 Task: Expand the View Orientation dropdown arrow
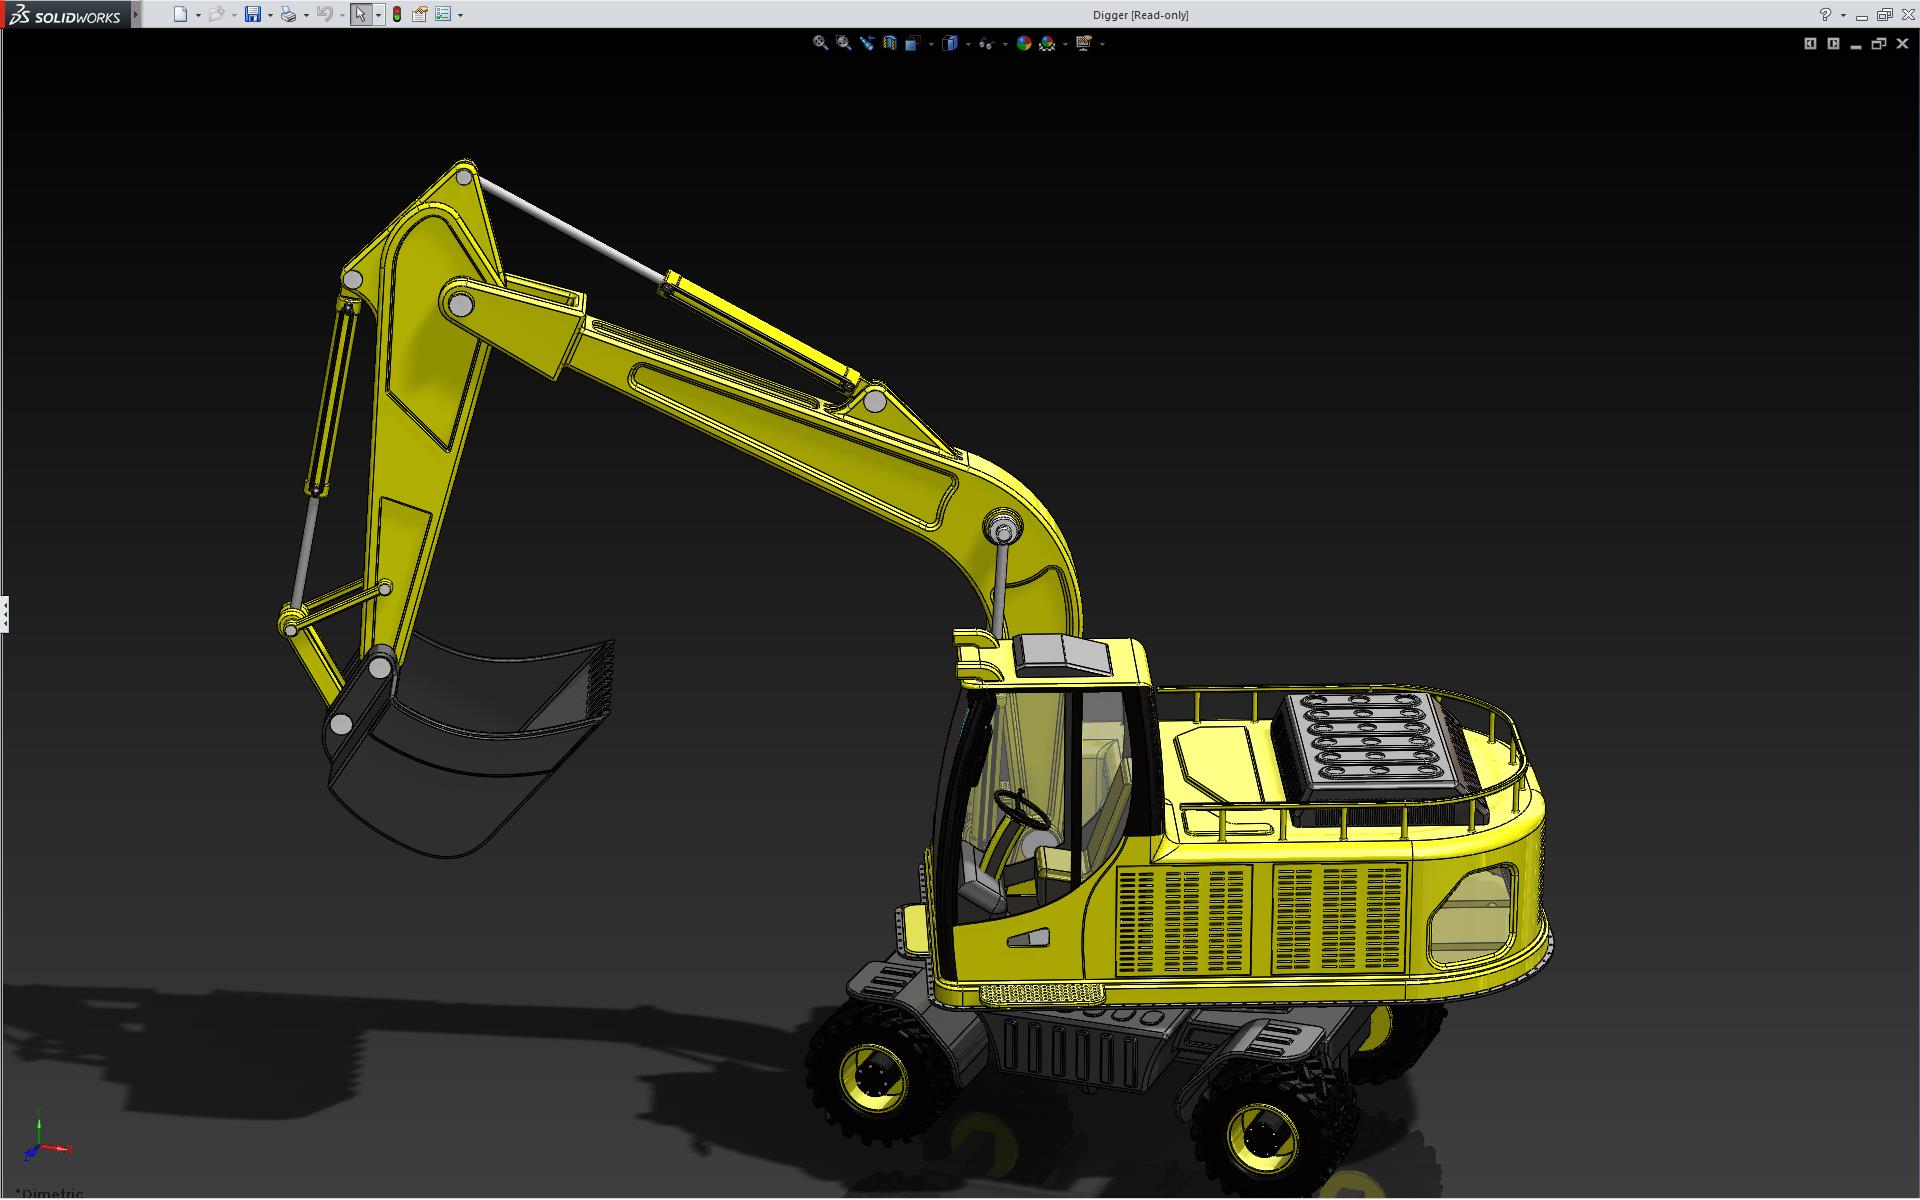pyautogui.click(x=931, y=44)
